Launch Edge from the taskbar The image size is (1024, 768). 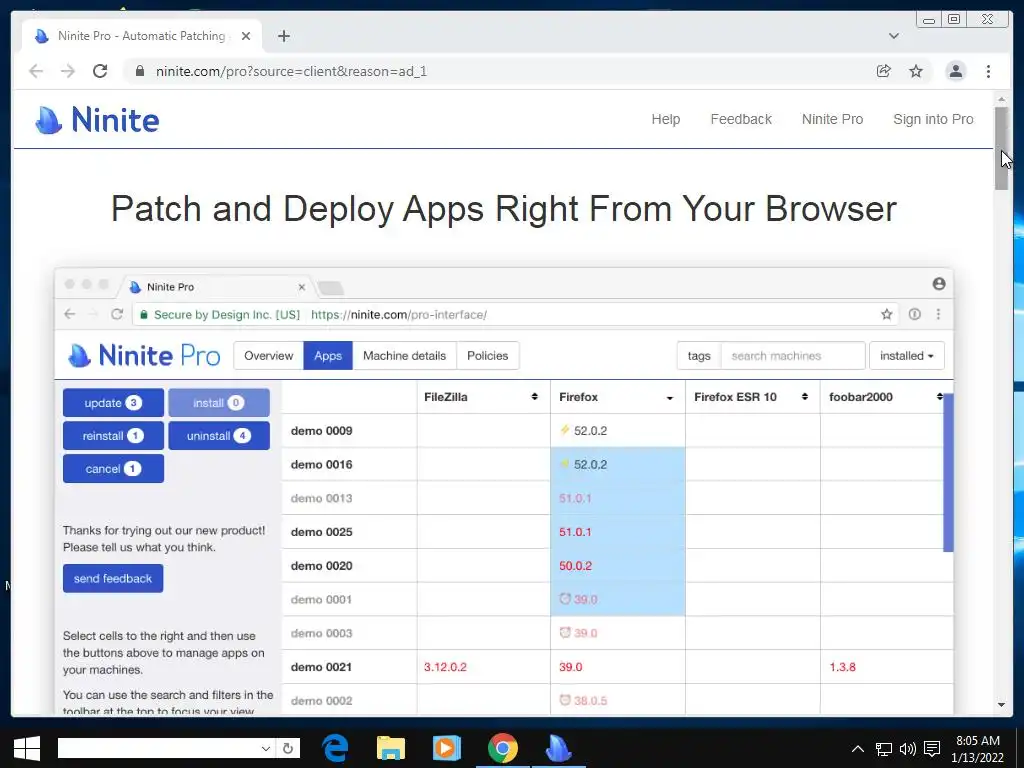[x=335, y=748]
